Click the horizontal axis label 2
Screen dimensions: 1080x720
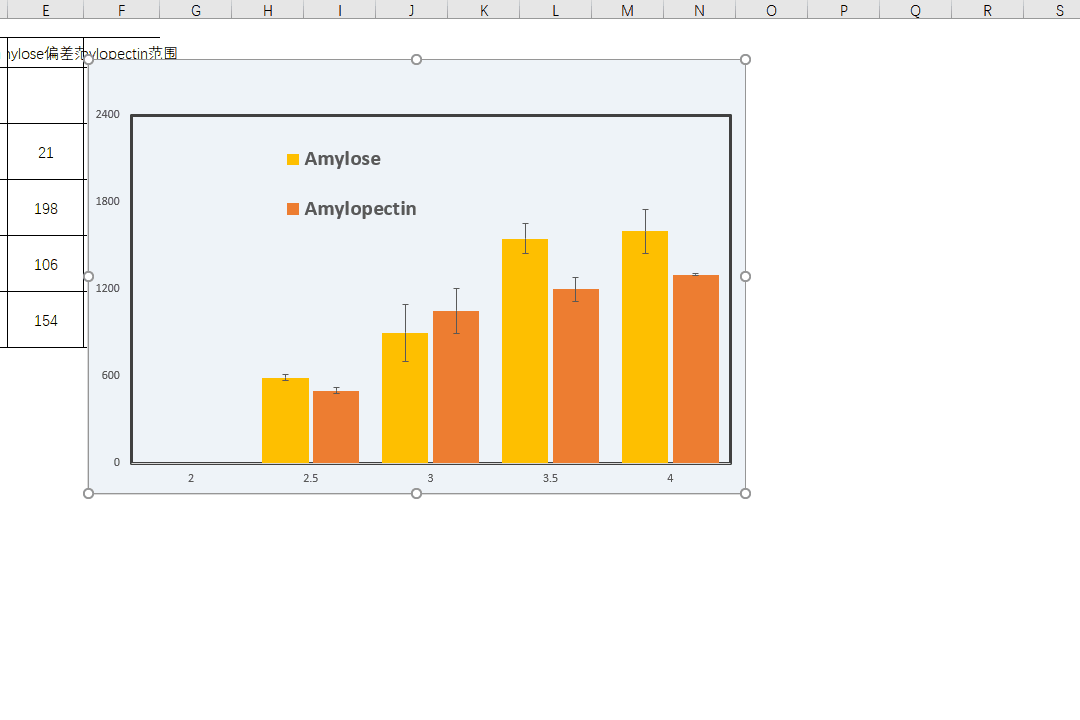tap(191, 478)
